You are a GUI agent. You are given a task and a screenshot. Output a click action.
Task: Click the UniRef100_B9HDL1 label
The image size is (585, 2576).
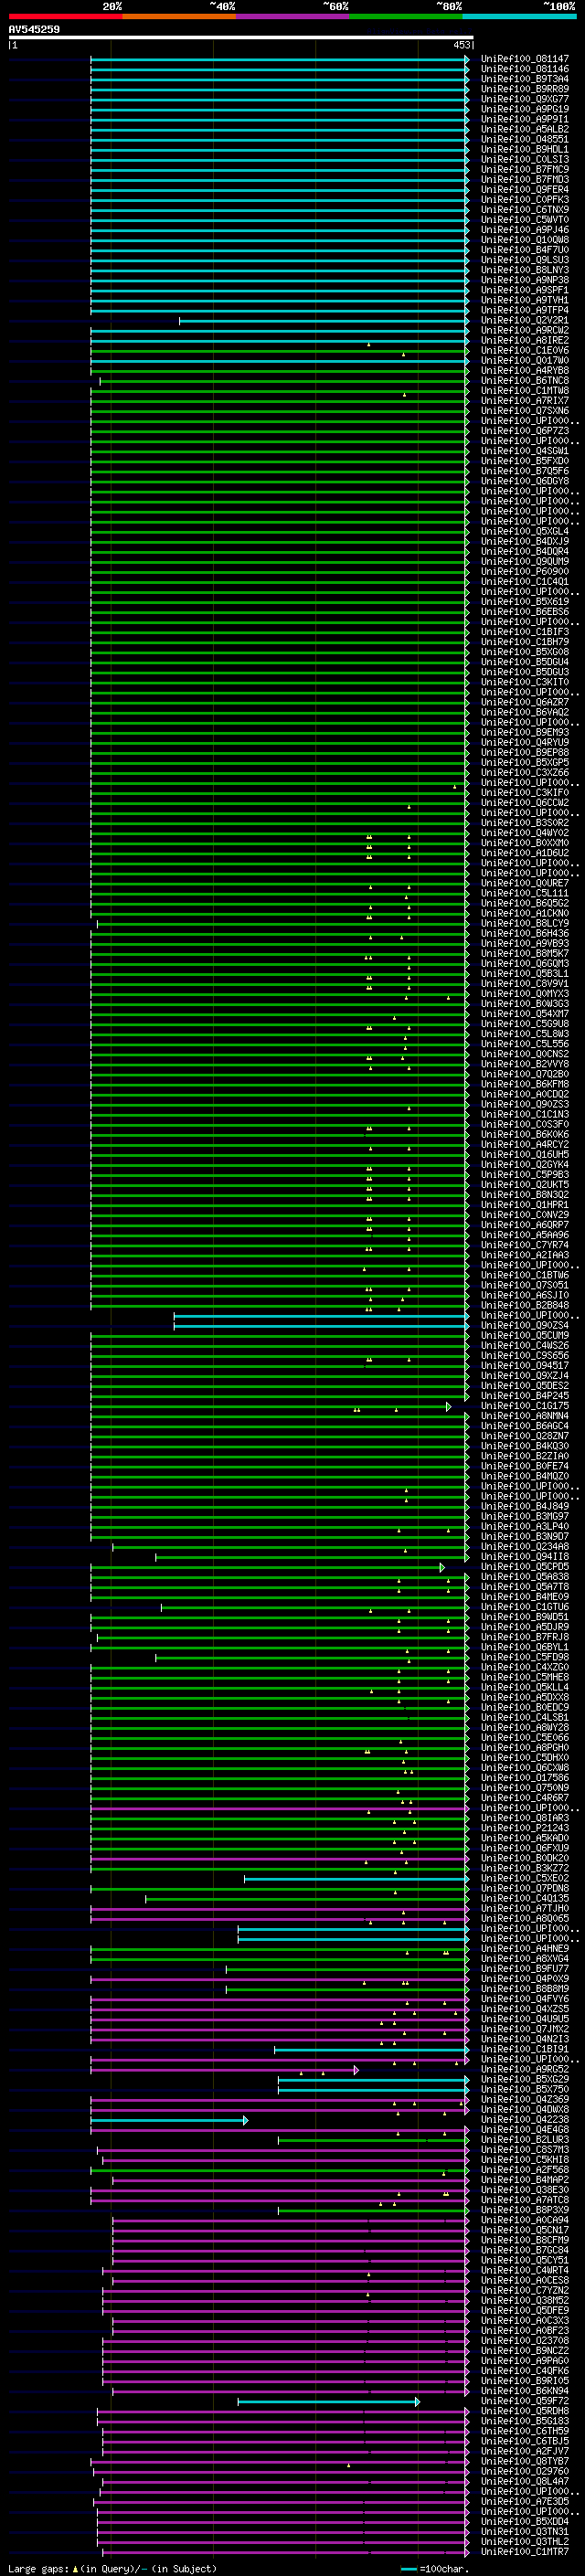pyautogui.click(x=525, y=149)
